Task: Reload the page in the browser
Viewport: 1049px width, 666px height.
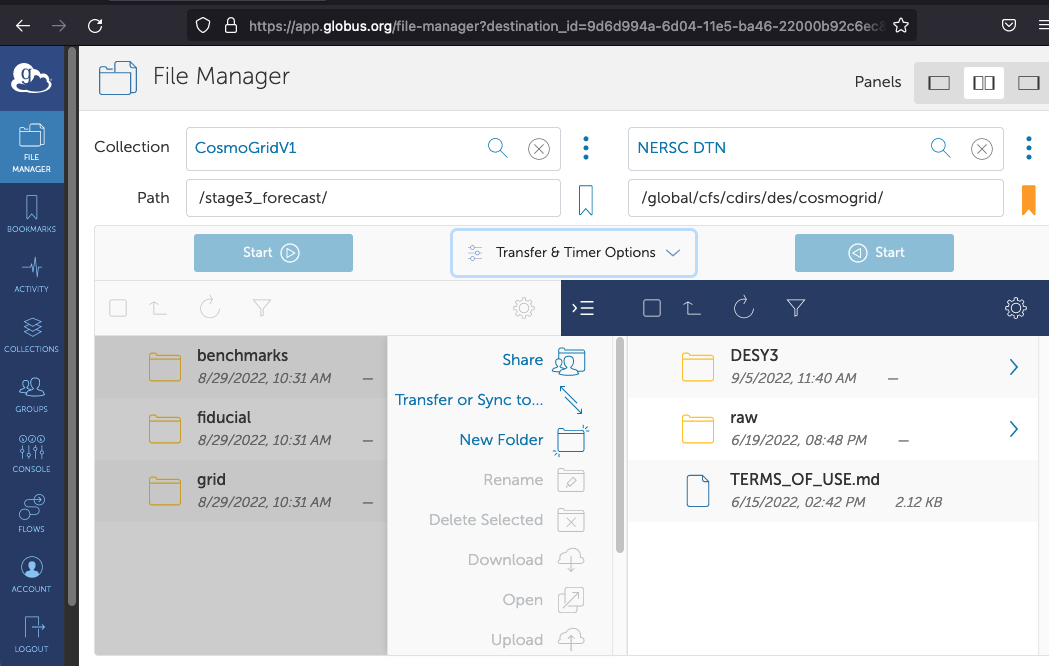Action: click(95, 25)
